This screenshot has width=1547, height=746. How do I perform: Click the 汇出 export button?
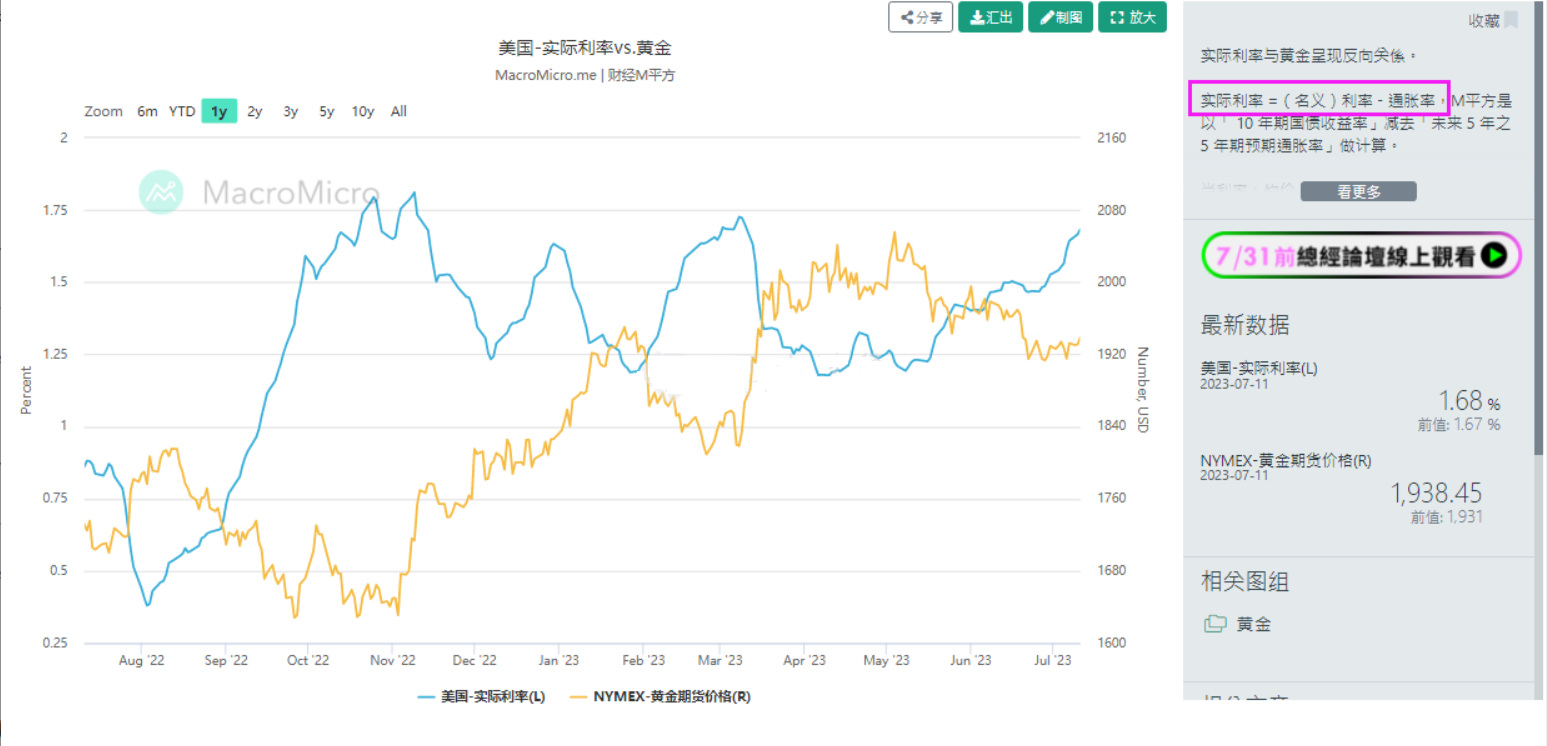tap(990, 17)
